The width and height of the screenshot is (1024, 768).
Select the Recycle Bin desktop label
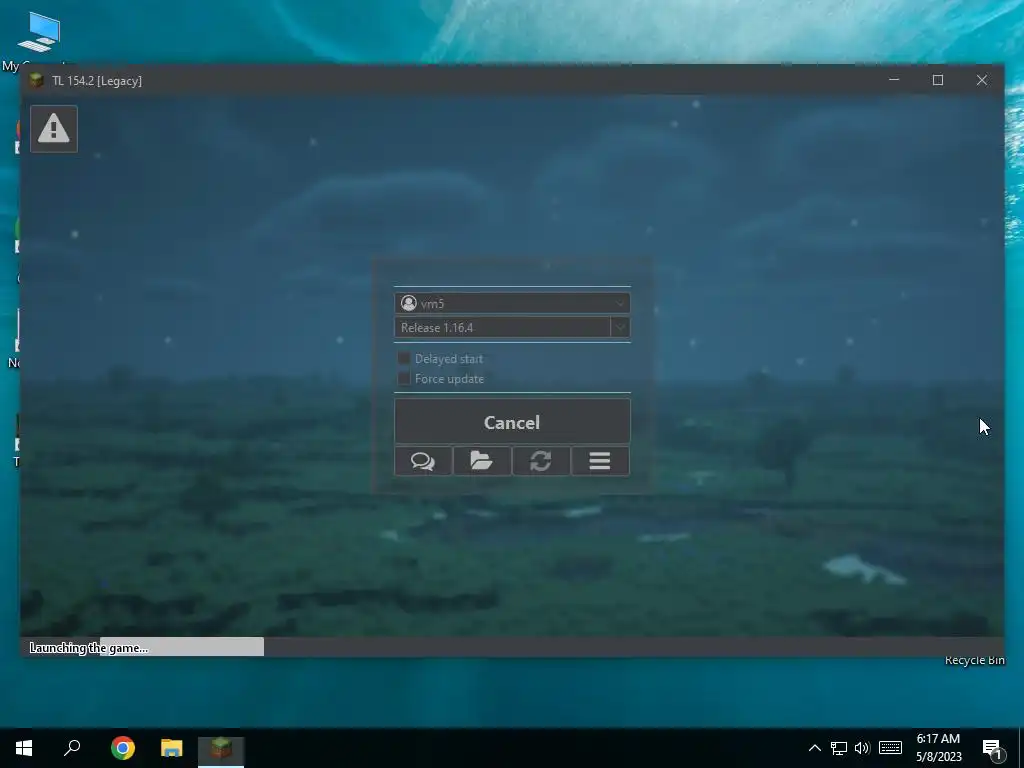(x=974, y=660)
